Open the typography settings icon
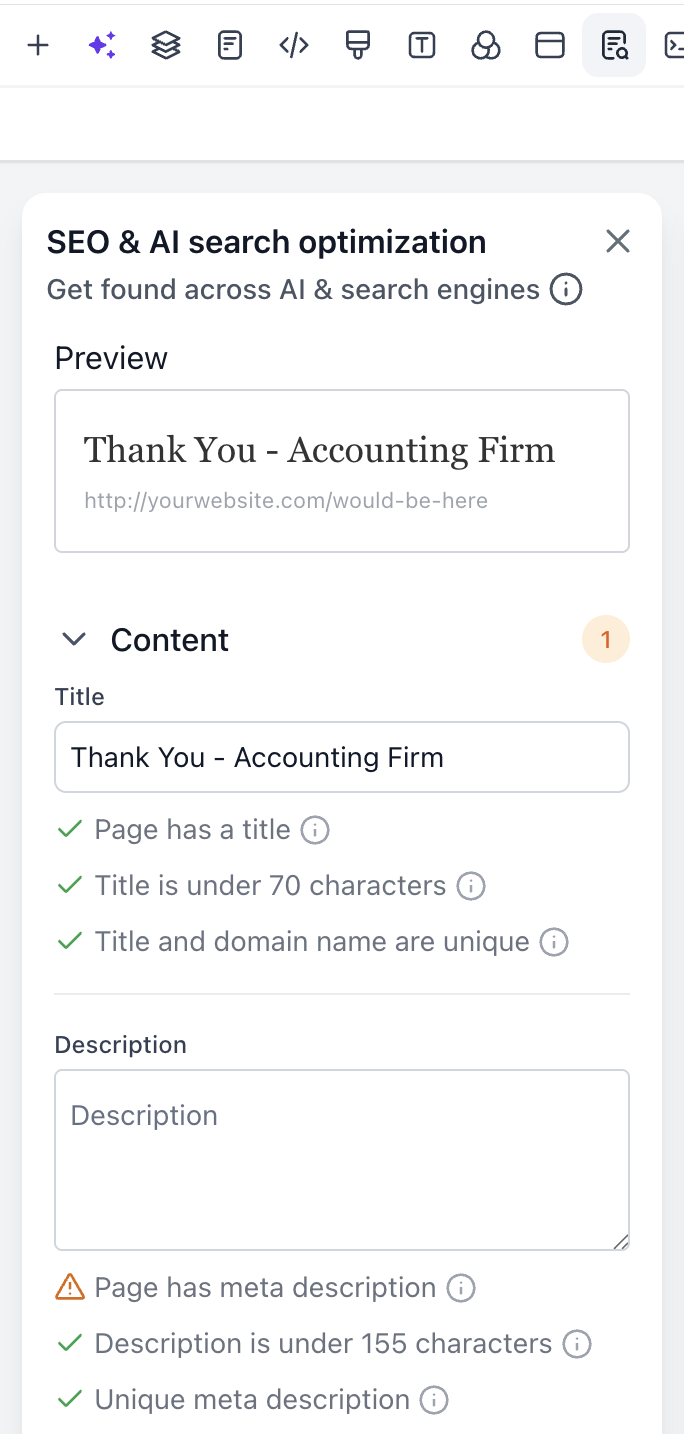The width and height of the screenshot is (684, 1434). point(421,45)
